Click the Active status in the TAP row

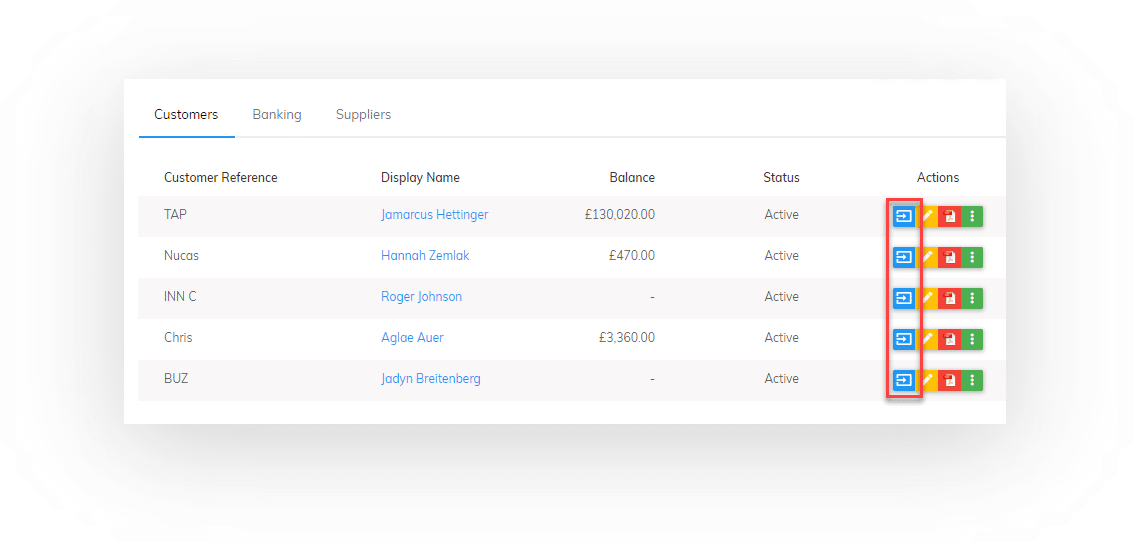(781, 215)
